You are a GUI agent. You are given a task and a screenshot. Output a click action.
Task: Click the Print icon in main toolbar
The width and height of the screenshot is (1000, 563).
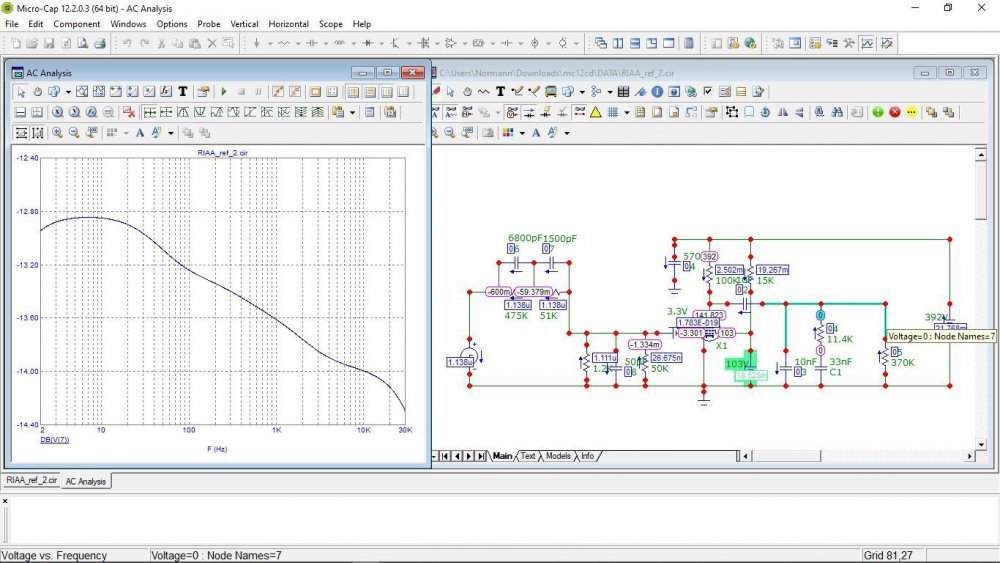[x=100, y=44]
